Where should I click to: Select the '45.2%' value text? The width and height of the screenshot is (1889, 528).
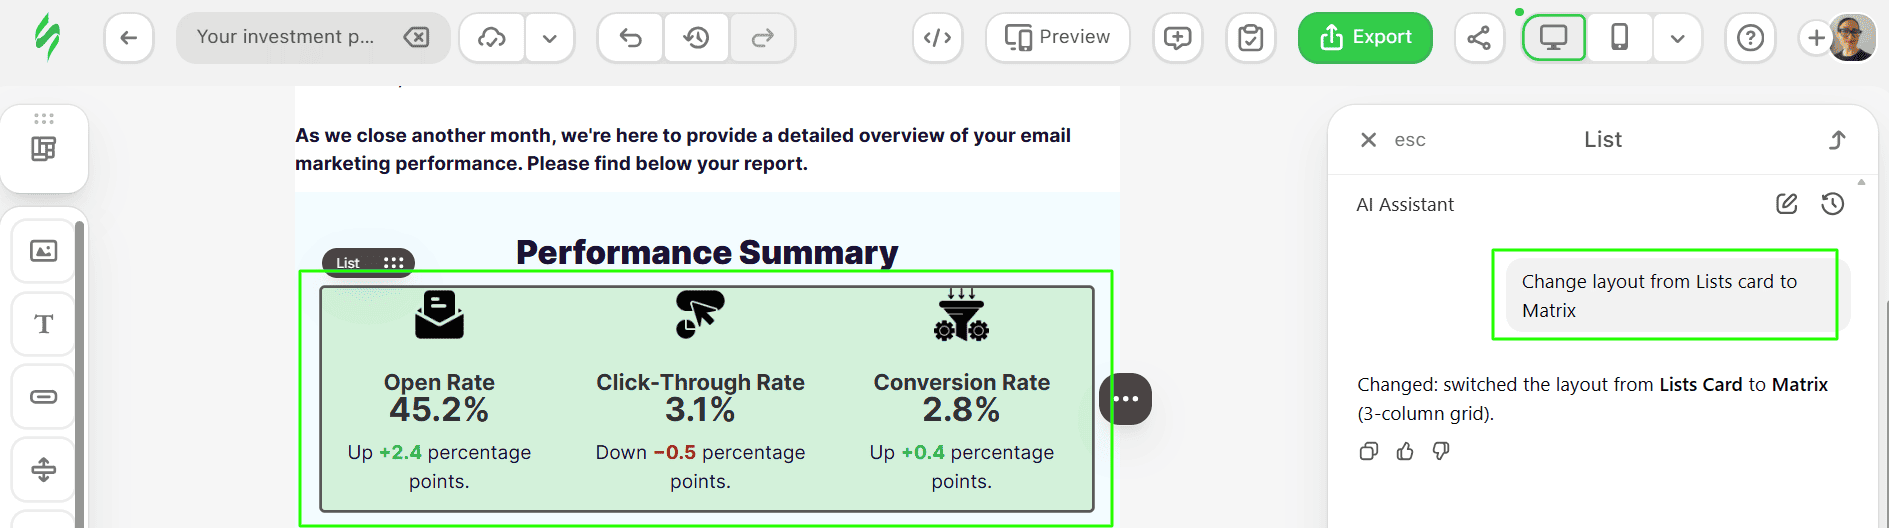point(439,410)
